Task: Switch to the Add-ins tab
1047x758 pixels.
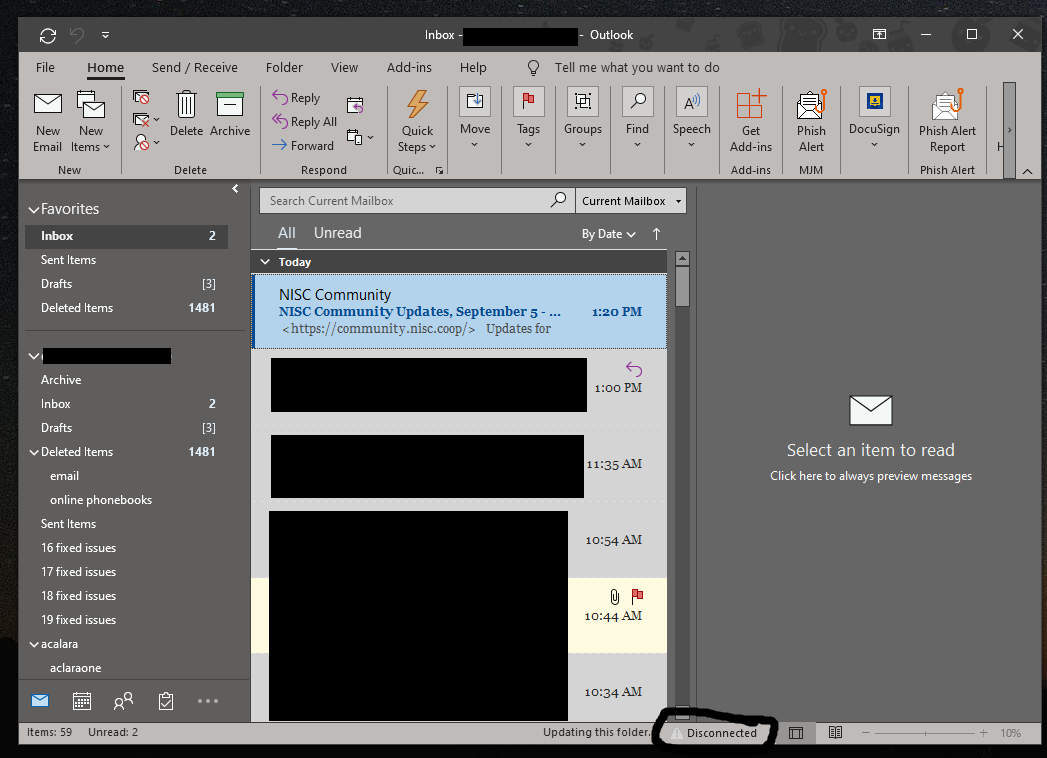Action: point(409,67)
